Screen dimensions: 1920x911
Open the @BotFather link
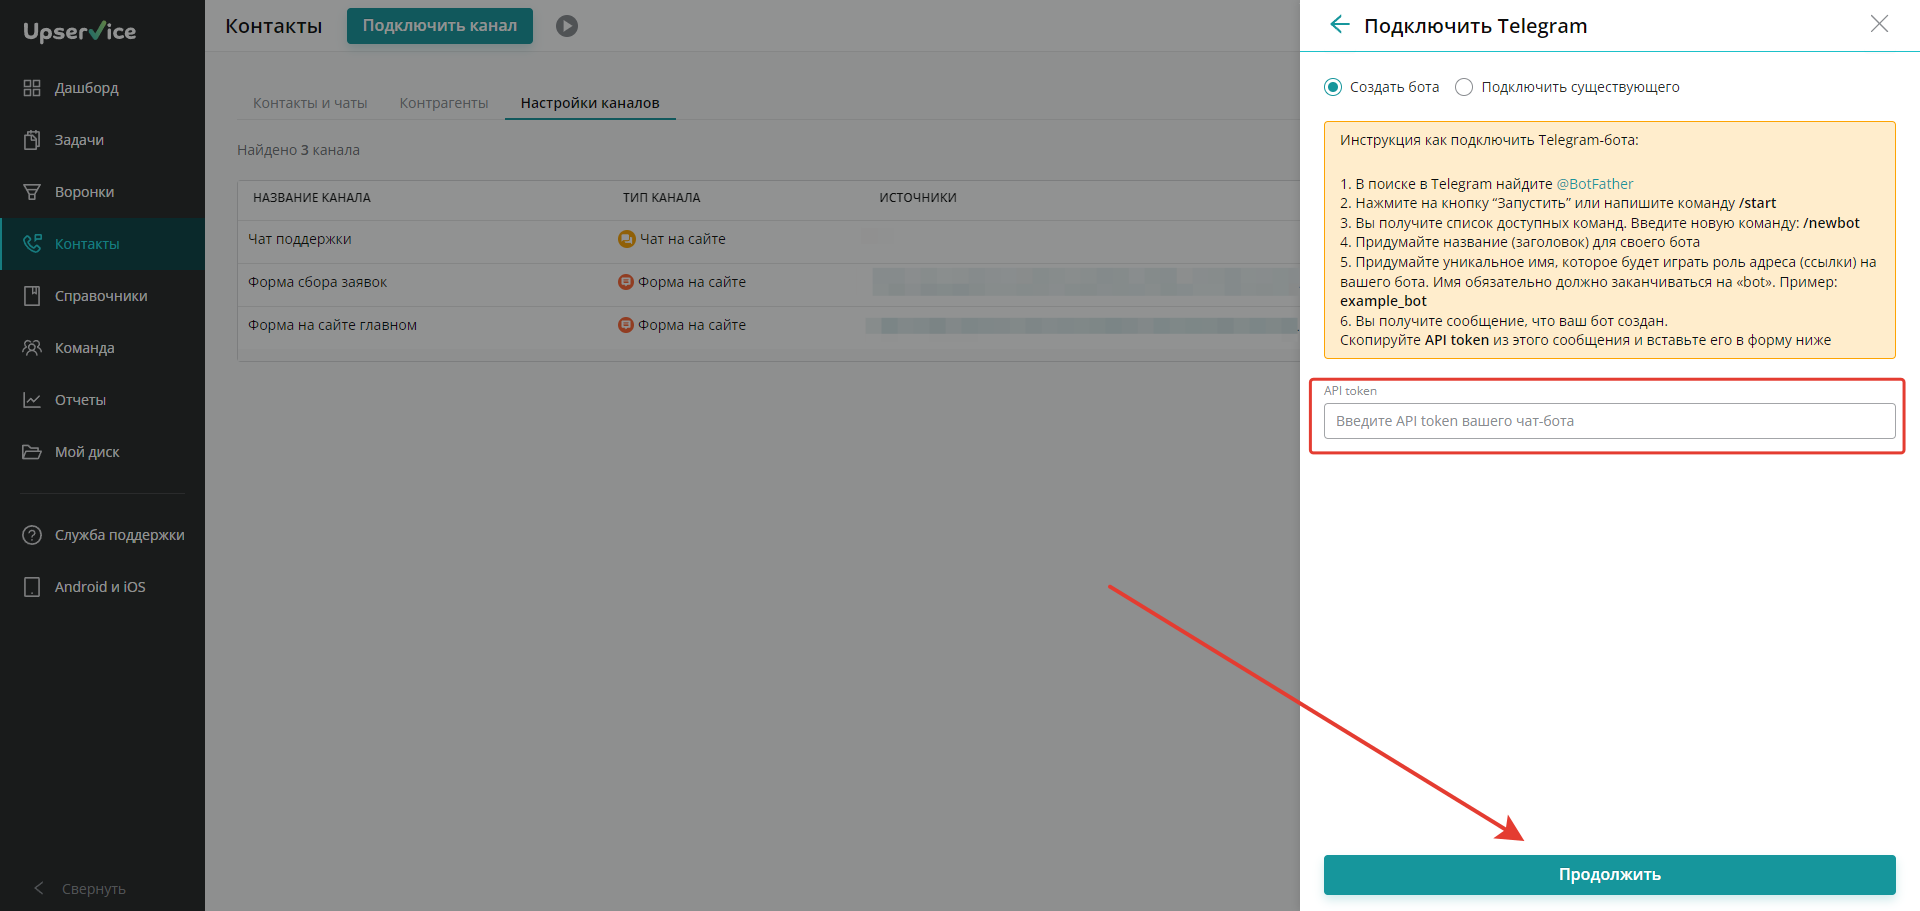coord(1595,184)
